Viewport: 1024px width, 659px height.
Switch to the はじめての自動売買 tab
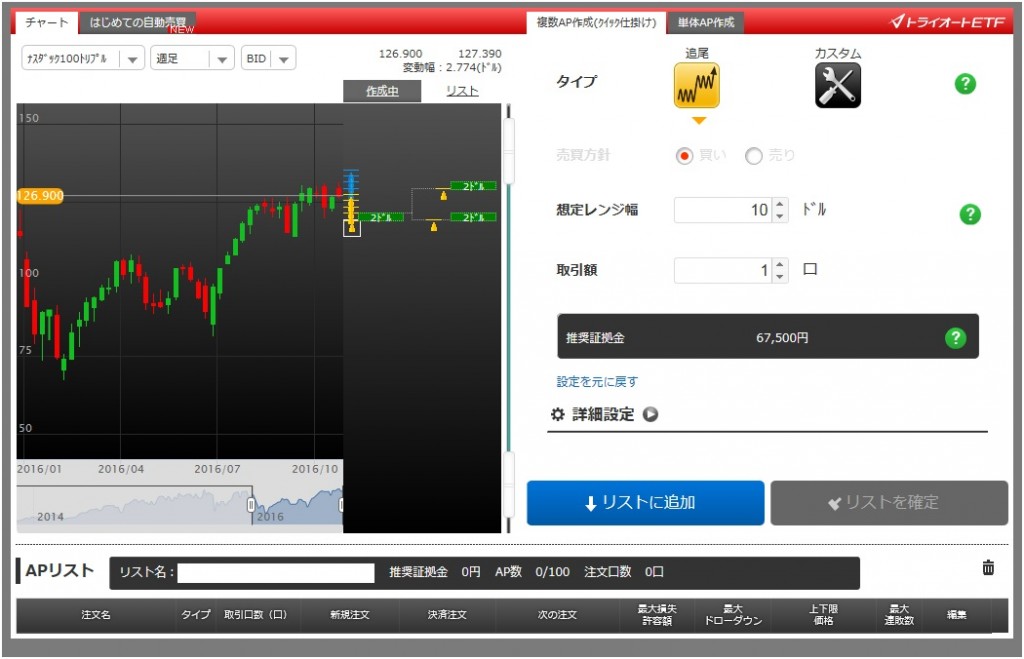[138, 22]
